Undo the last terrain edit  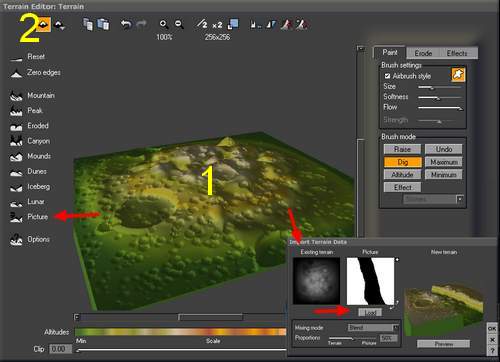[x=126, y=24]
